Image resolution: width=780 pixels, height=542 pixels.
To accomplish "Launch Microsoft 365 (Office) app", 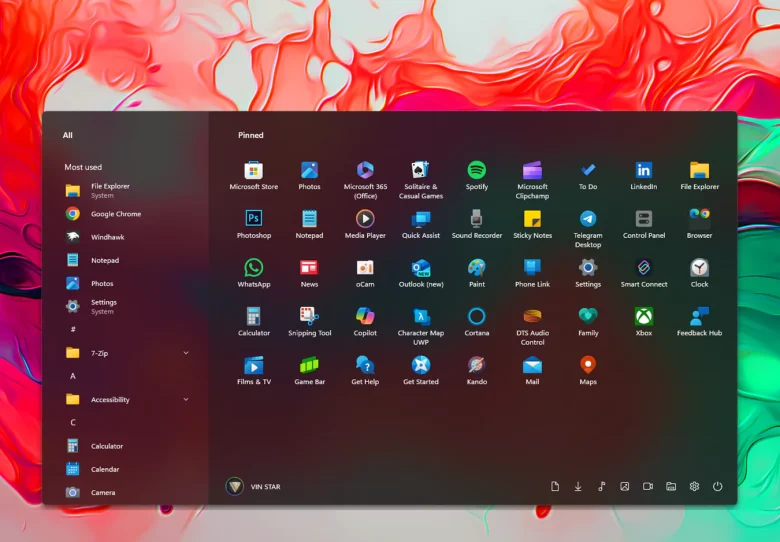I will 365,180.
